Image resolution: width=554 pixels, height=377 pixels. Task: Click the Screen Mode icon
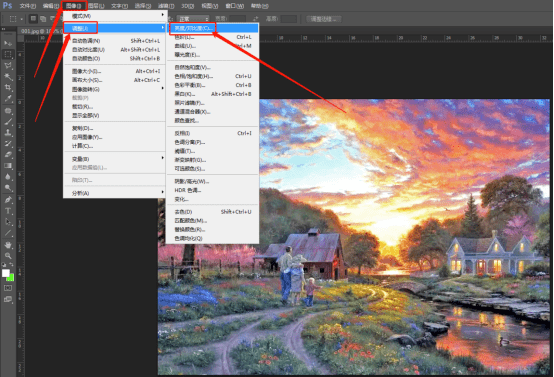pos(8,299)
